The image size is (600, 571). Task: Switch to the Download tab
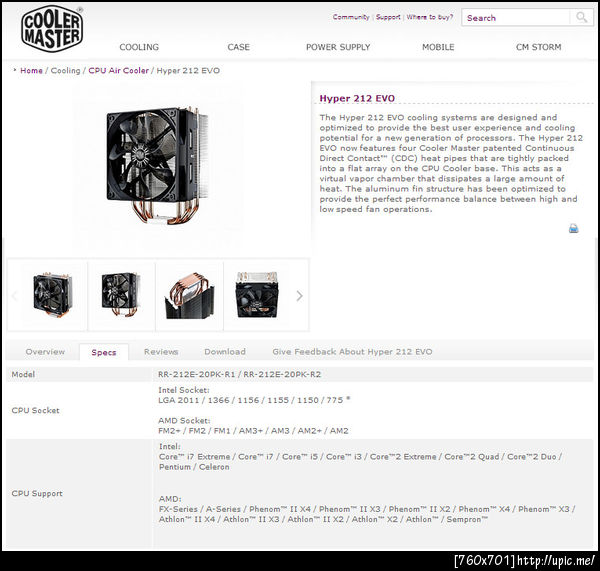click(x=225, y=352)
